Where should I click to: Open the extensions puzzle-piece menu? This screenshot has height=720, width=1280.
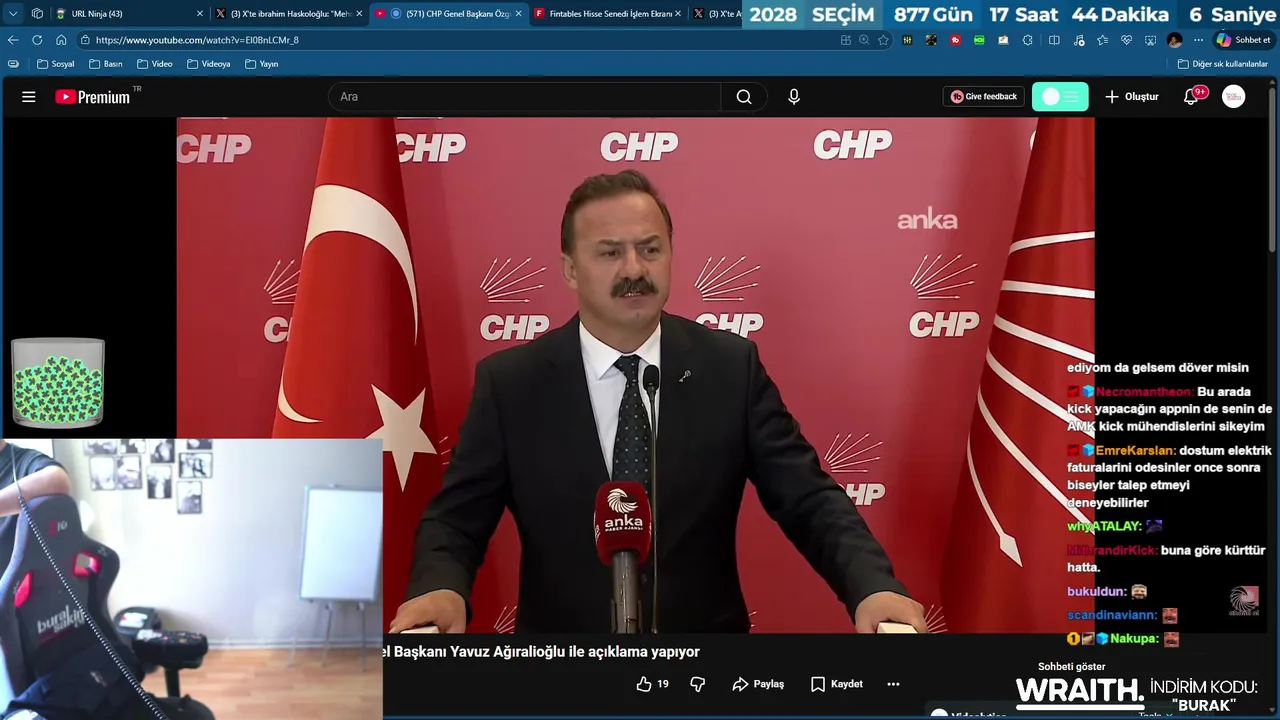tap(1027, 40)
